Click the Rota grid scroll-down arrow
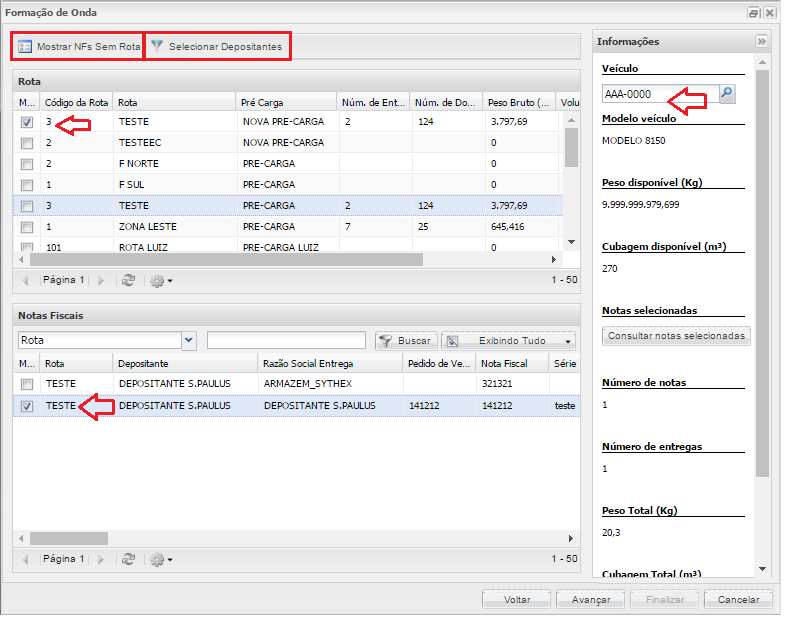The image size is (785, 619). [571, 242]
